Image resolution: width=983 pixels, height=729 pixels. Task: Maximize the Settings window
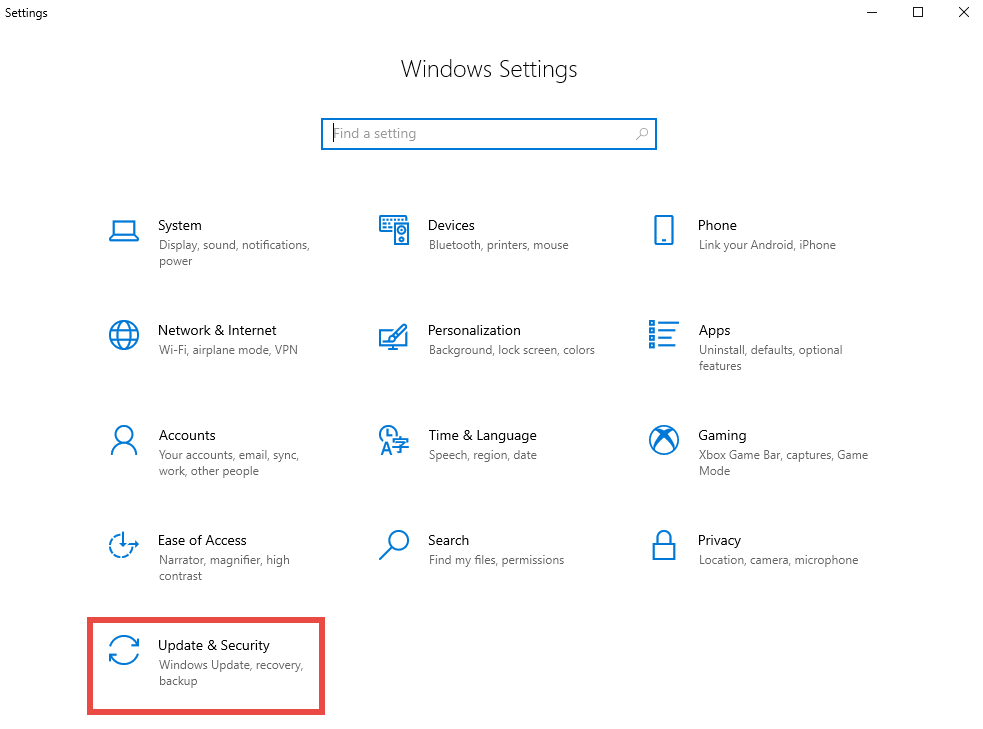pos(918,13)
